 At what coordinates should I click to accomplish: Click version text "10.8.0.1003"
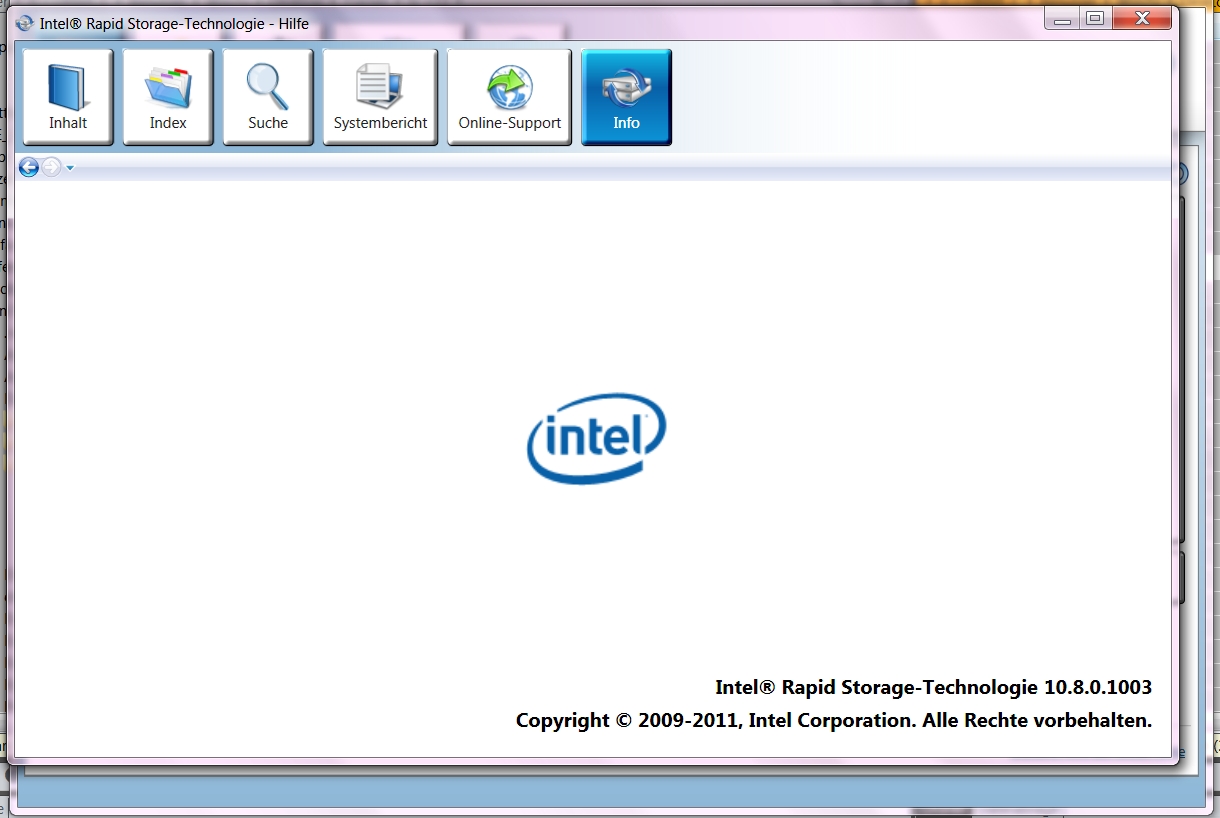pos(1098,687)
